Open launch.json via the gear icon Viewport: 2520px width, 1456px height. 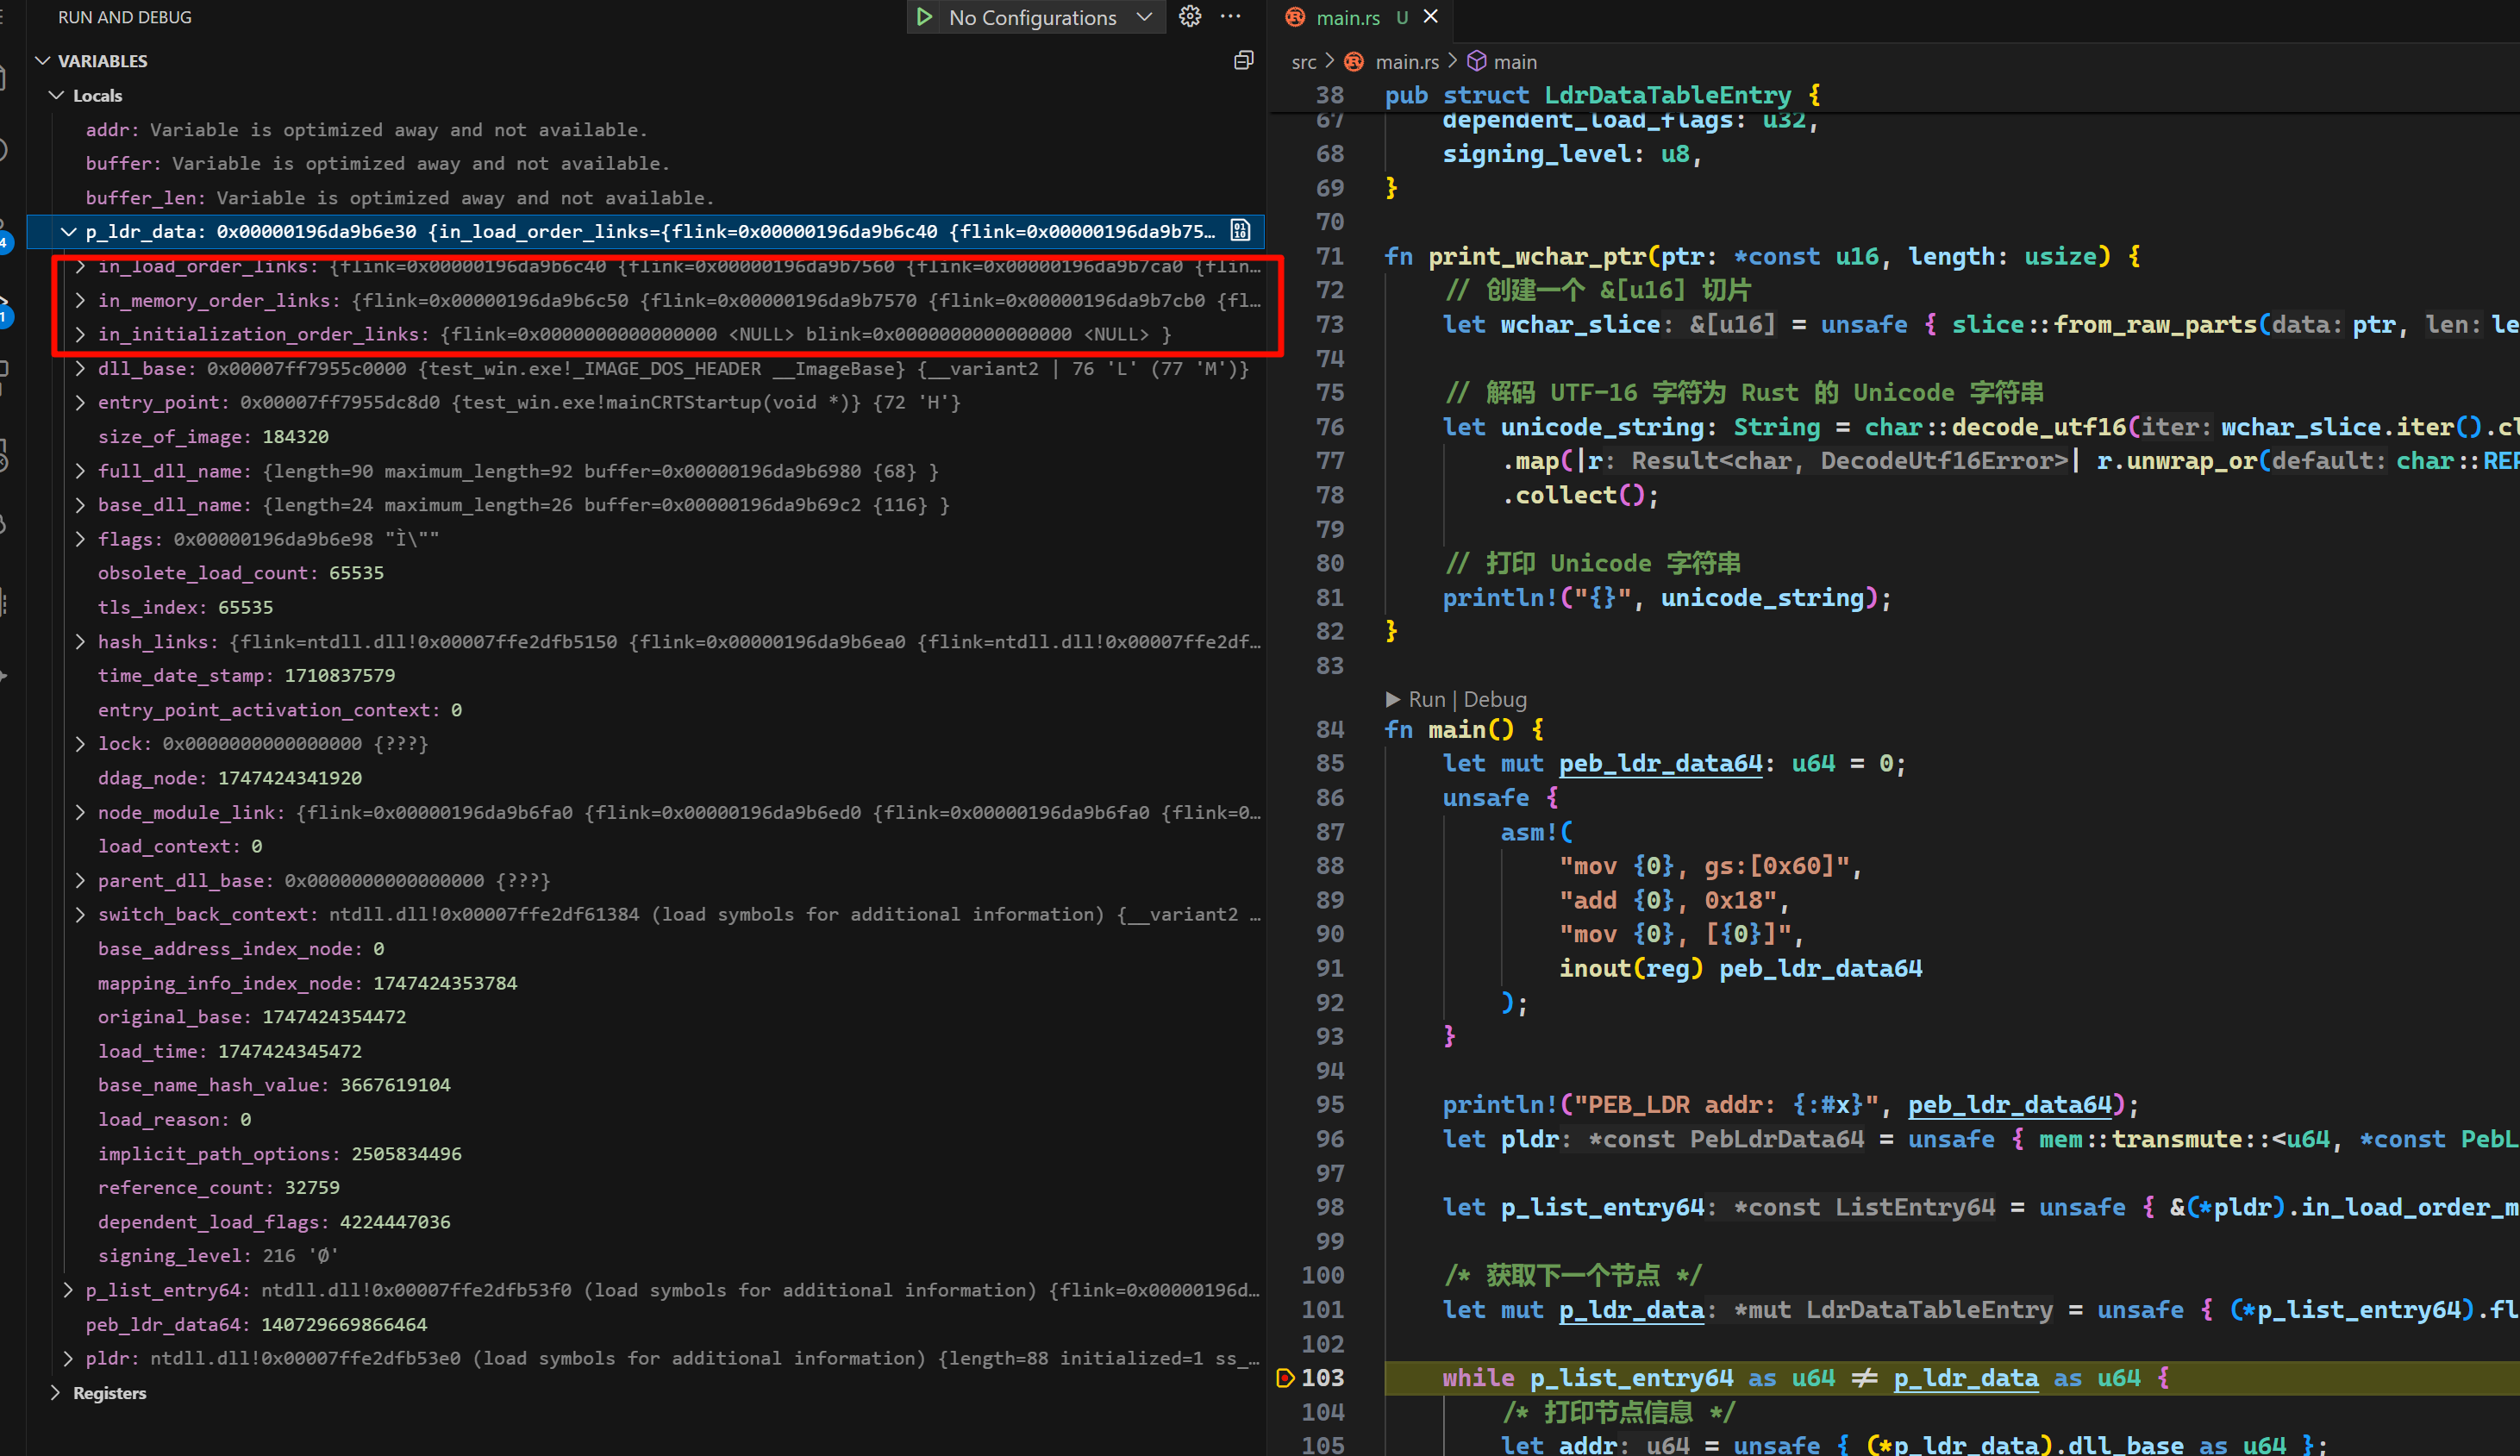tap(1189, 17)
